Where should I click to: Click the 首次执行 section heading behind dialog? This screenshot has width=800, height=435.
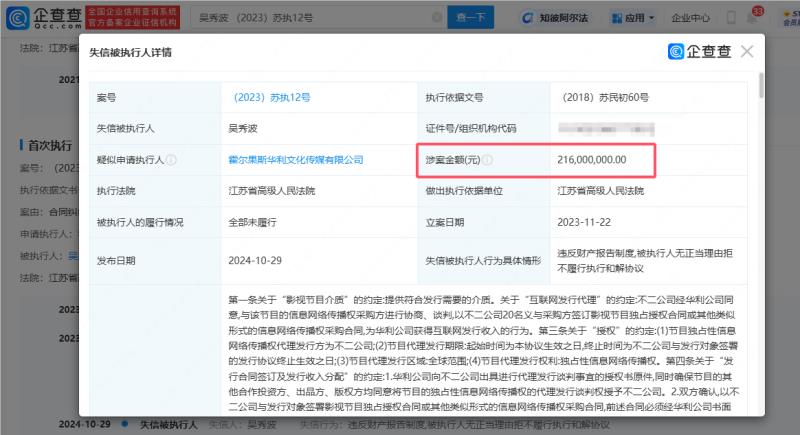click(x=41, y=145)
